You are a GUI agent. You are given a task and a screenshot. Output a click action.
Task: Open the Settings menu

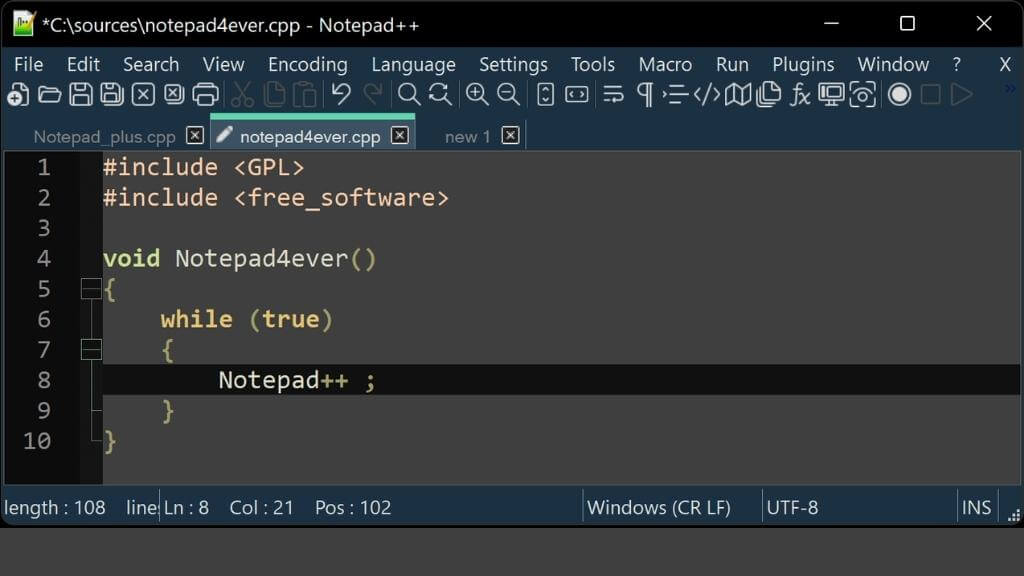[513, 65]
